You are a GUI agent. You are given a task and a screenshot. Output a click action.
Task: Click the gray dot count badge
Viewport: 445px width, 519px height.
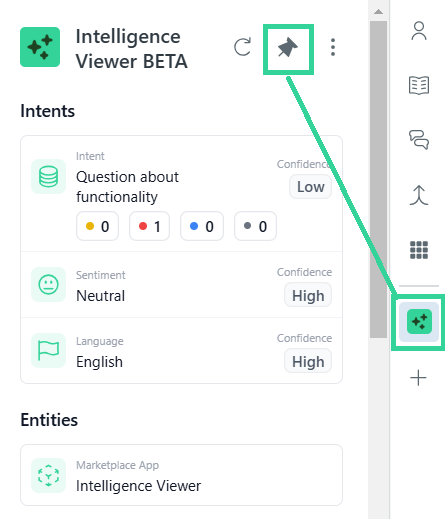coord(255,226)
